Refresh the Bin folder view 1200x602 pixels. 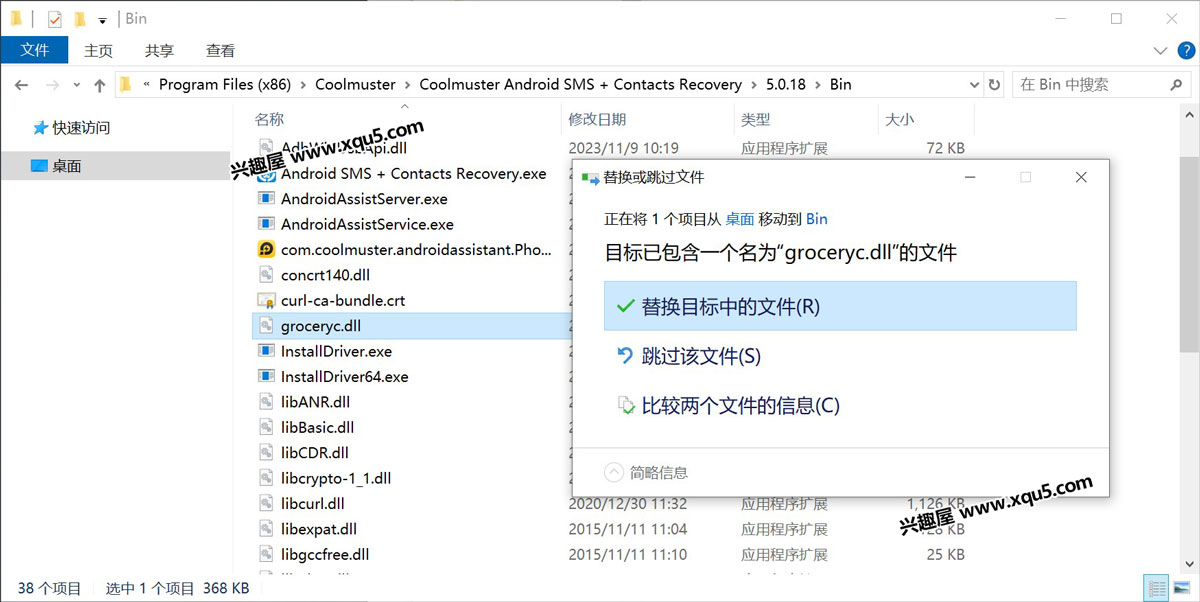pos(994,85)
